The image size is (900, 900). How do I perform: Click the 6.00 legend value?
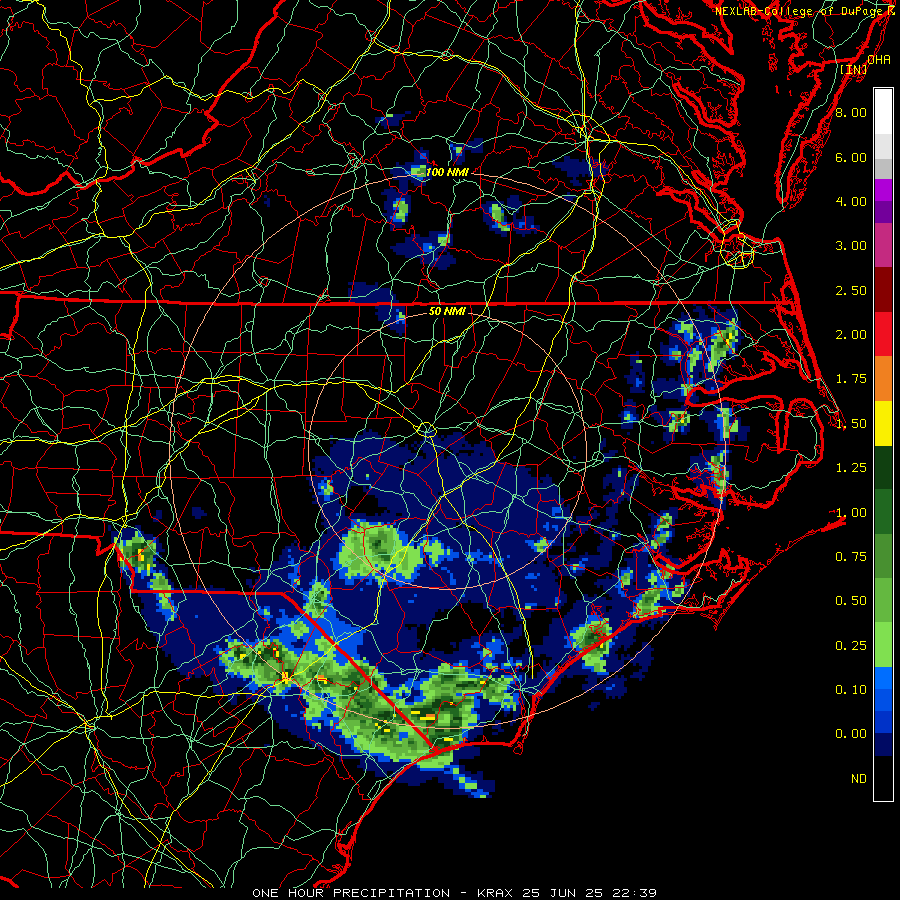point(851,157)
